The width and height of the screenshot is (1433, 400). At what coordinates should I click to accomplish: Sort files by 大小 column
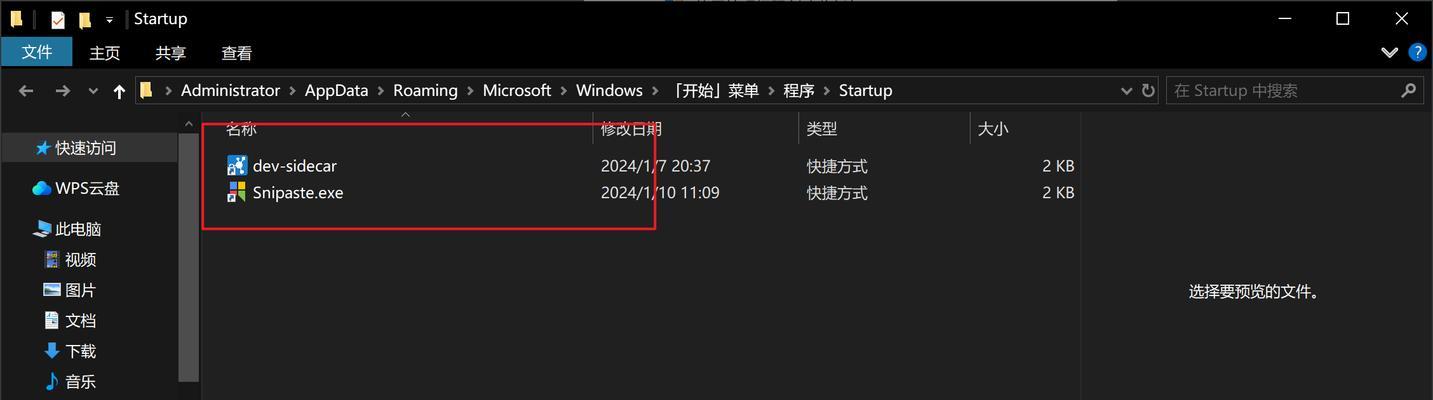(x=993, y=129)
